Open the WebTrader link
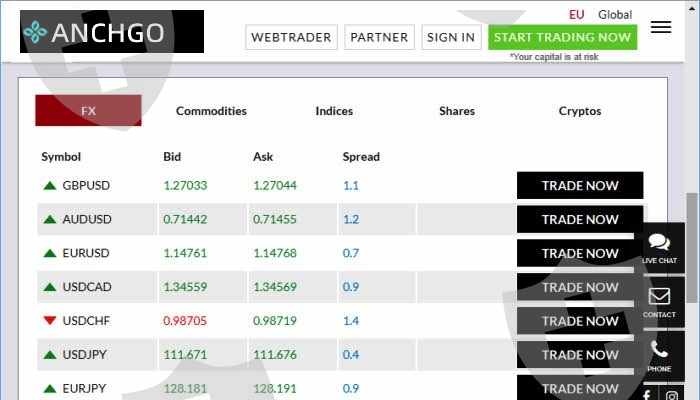700x400 pixels. (x=291, y=37)
